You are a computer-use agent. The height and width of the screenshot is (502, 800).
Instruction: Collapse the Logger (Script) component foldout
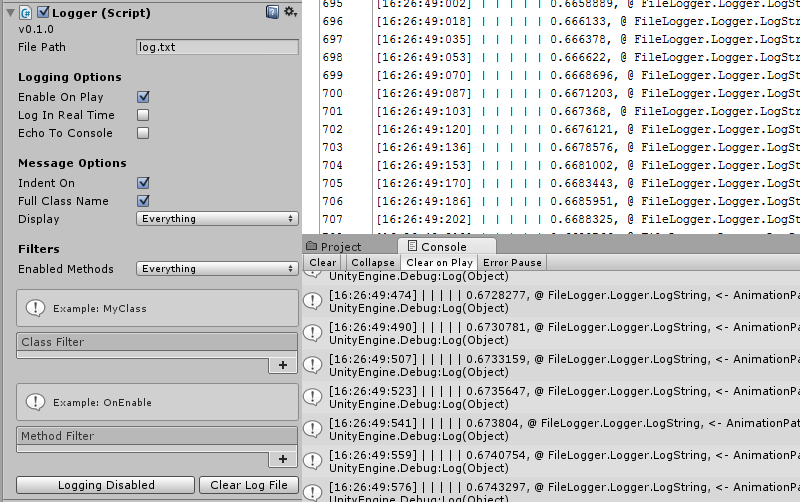(10, 13)
